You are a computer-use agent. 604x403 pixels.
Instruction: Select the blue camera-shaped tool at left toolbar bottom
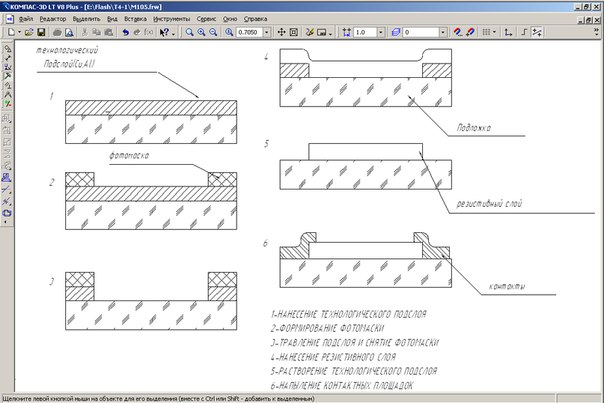(x=7, y=213)
